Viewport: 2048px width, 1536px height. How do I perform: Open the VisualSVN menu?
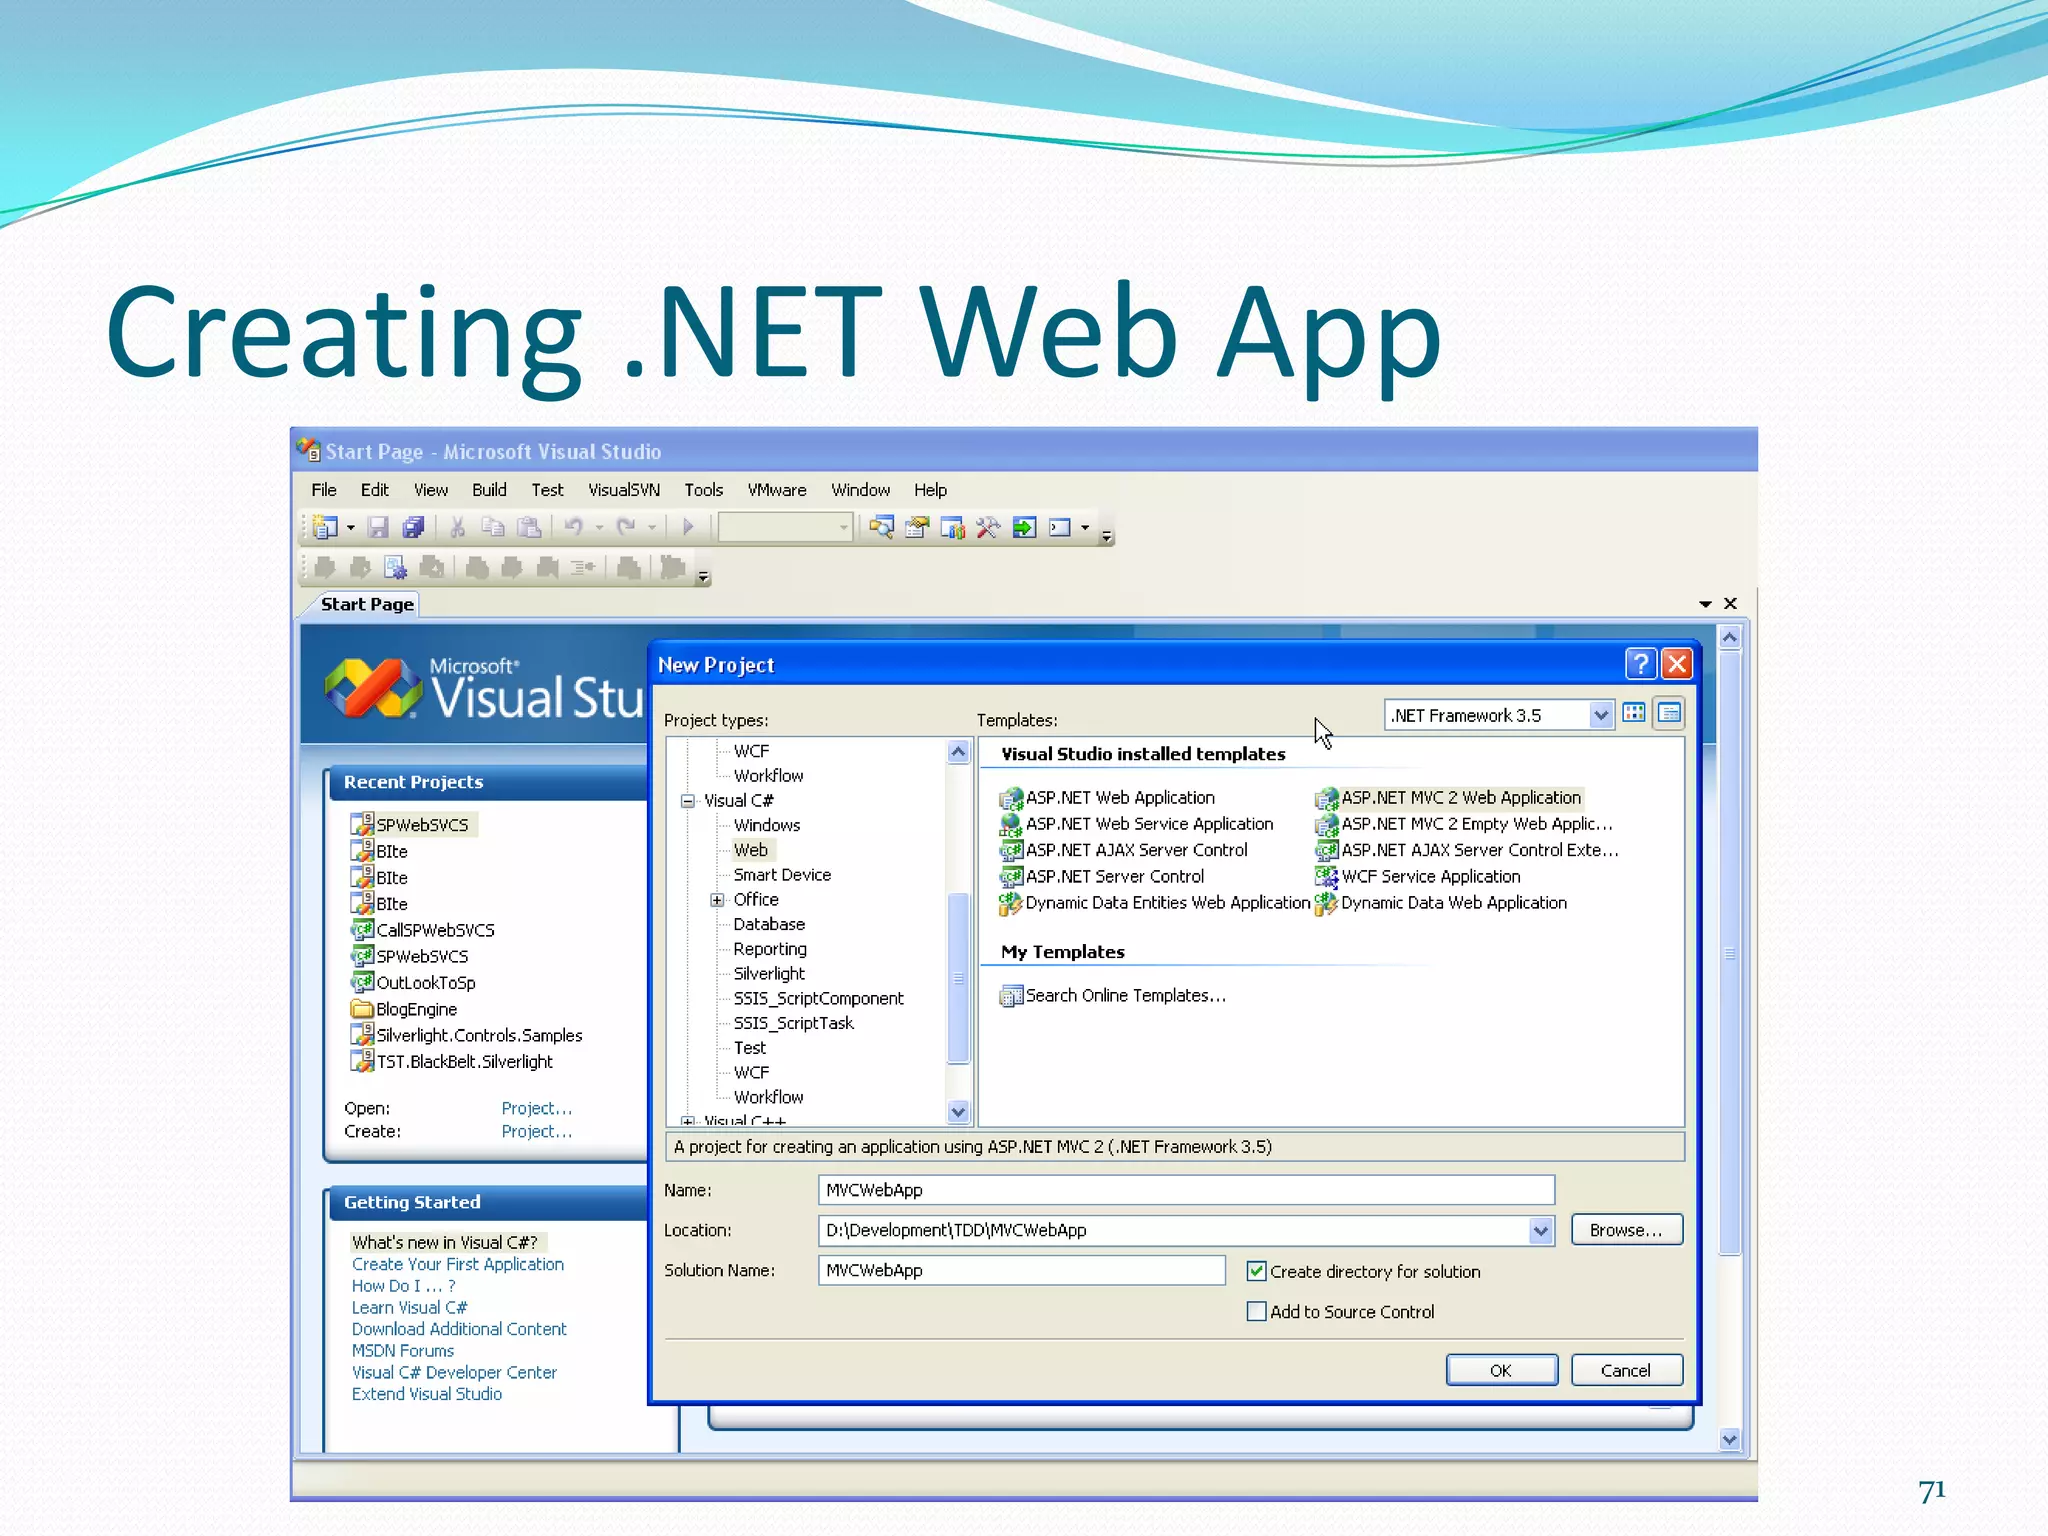[x=624, y=490]
